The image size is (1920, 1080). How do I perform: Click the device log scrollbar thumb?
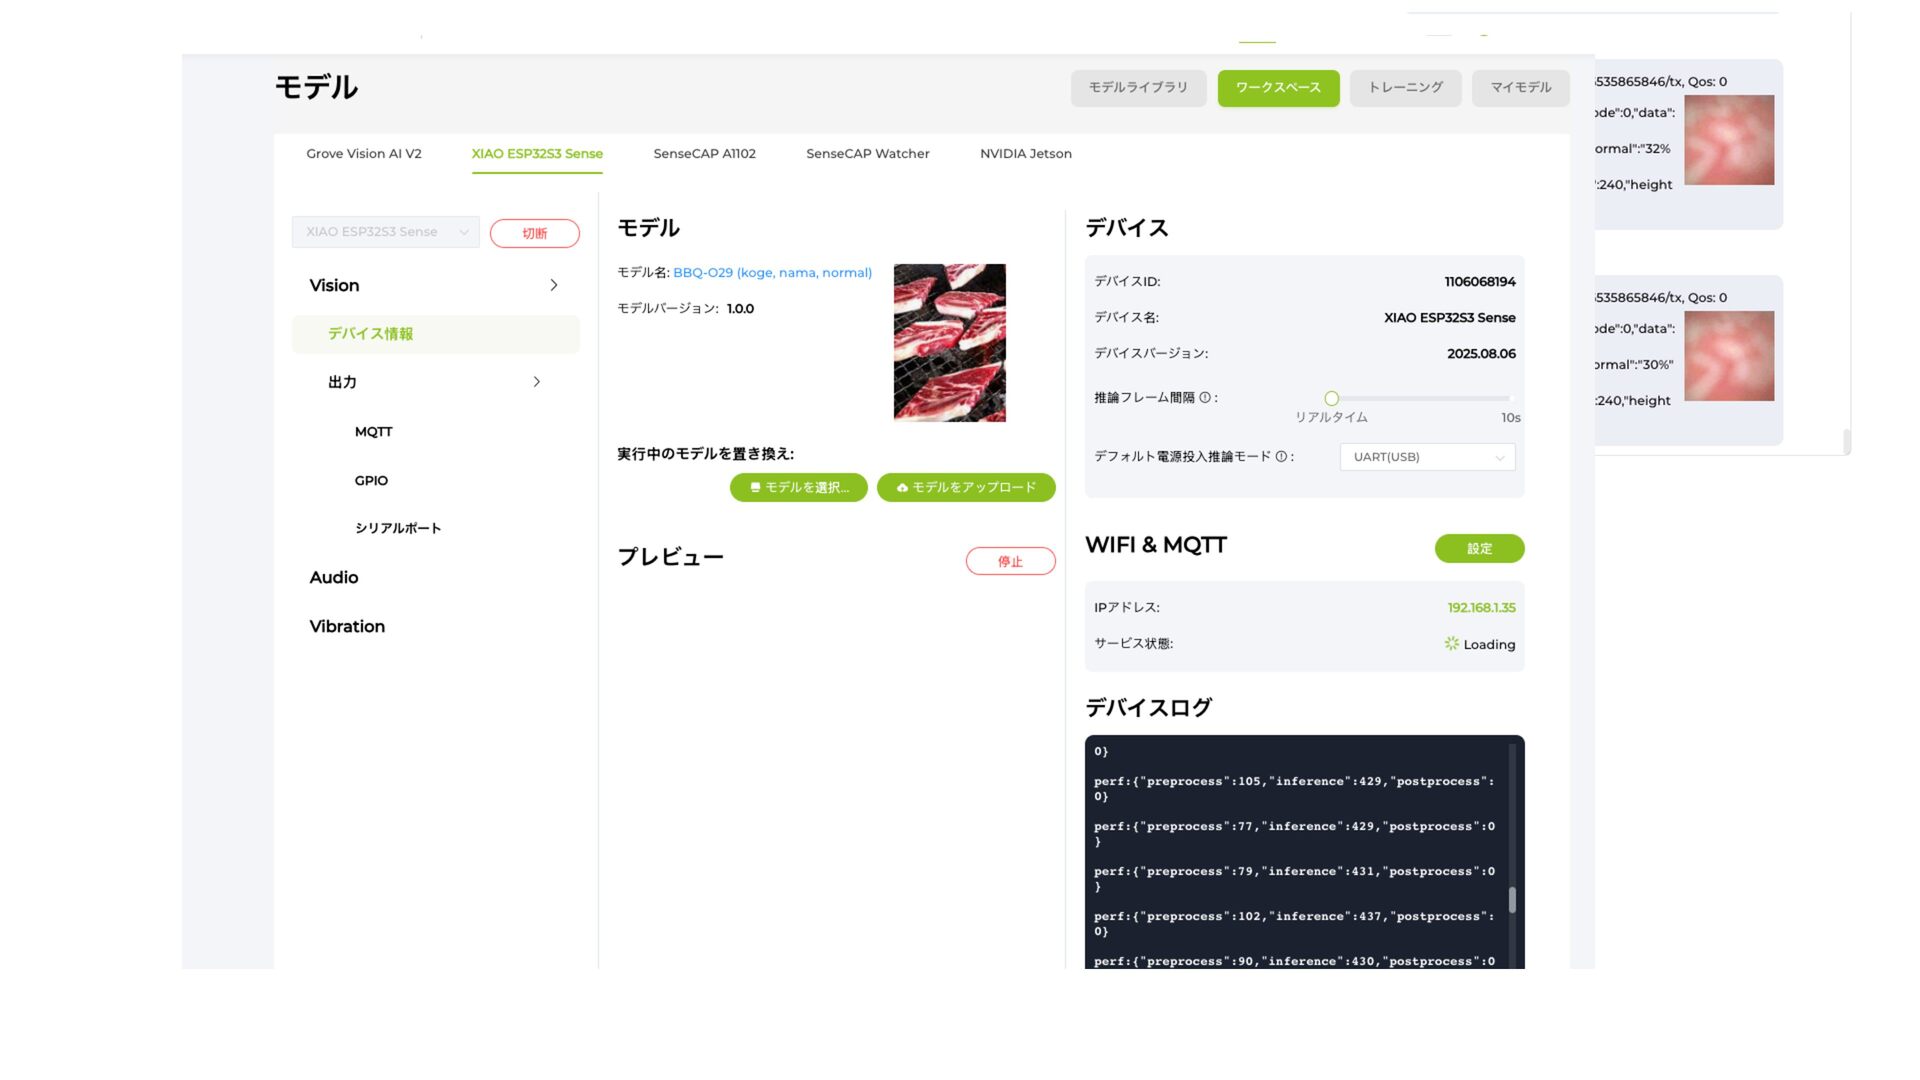click(1512, 900)
